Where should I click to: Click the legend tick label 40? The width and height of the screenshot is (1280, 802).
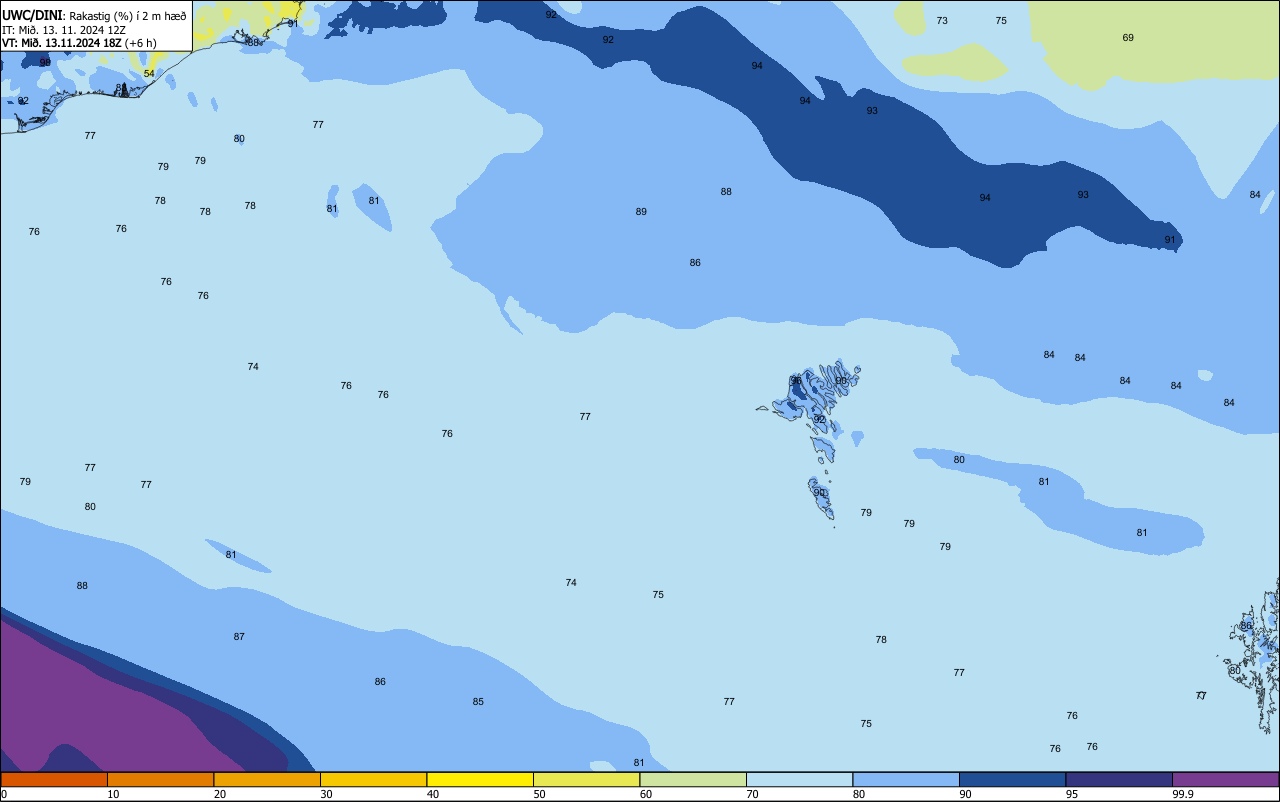coord(433,794)
